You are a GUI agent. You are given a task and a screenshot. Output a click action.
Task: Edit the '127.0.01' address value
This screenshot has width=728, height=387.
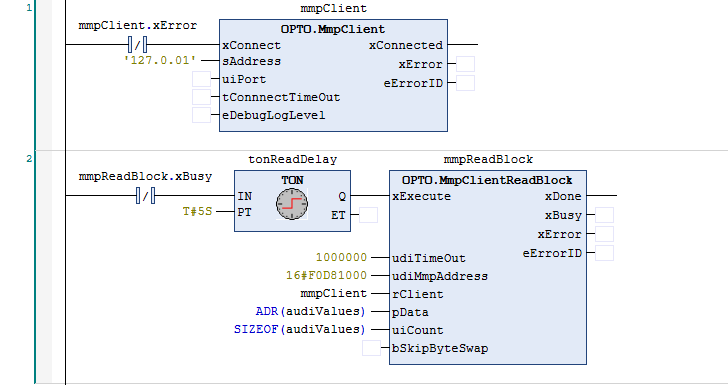(160, 60)
